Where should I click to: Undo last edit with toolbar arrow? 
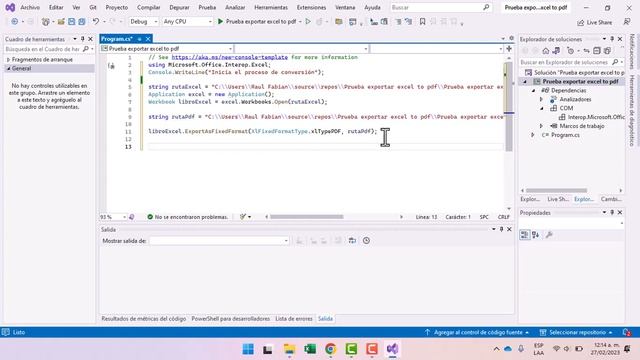[x=96, y=21]
